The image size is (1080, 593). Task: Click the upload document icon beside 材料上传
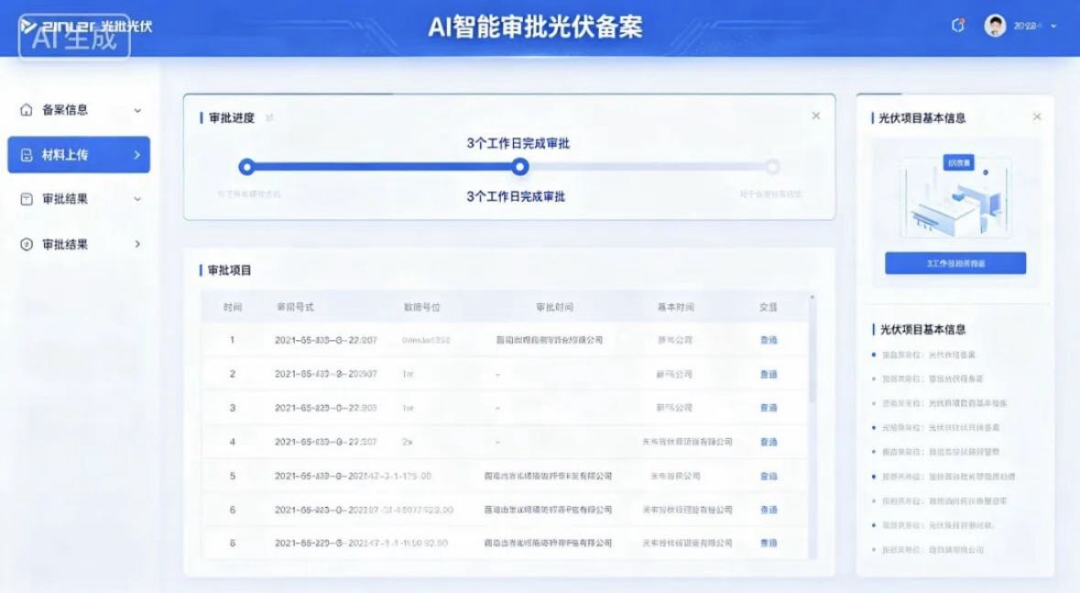pos(26,155)
